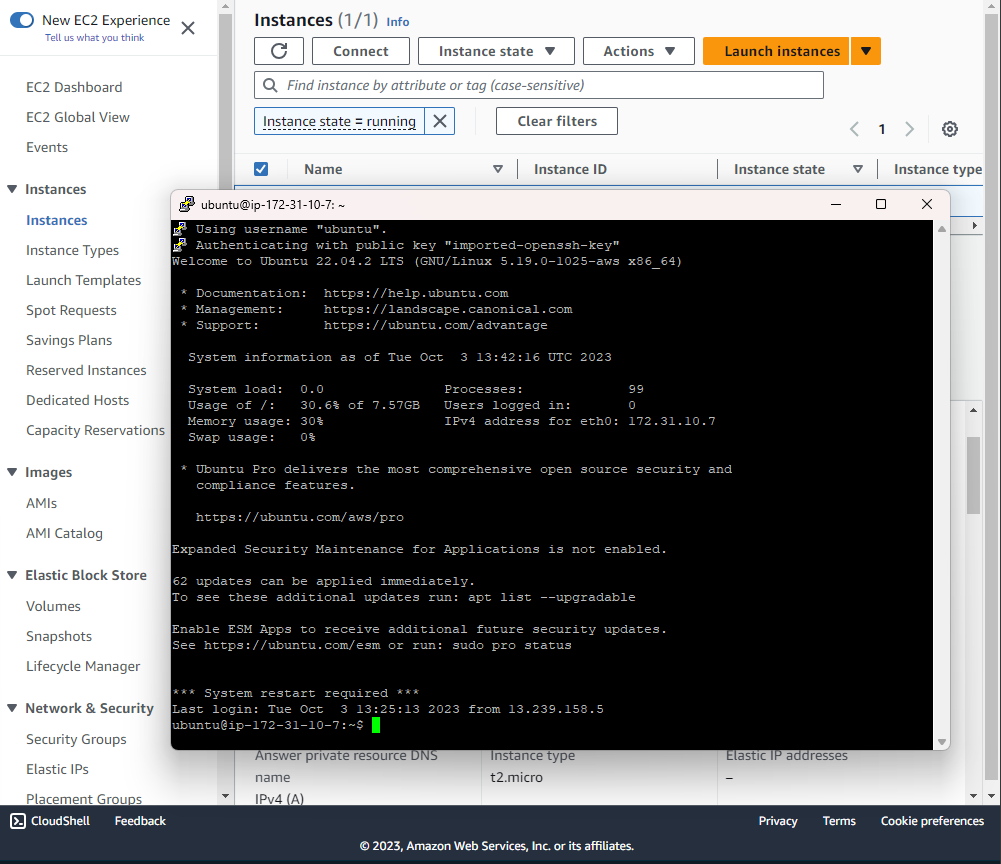The image size is (1001, 864).
Task: Sort by Name column arrow
Action: click(498, 169)
